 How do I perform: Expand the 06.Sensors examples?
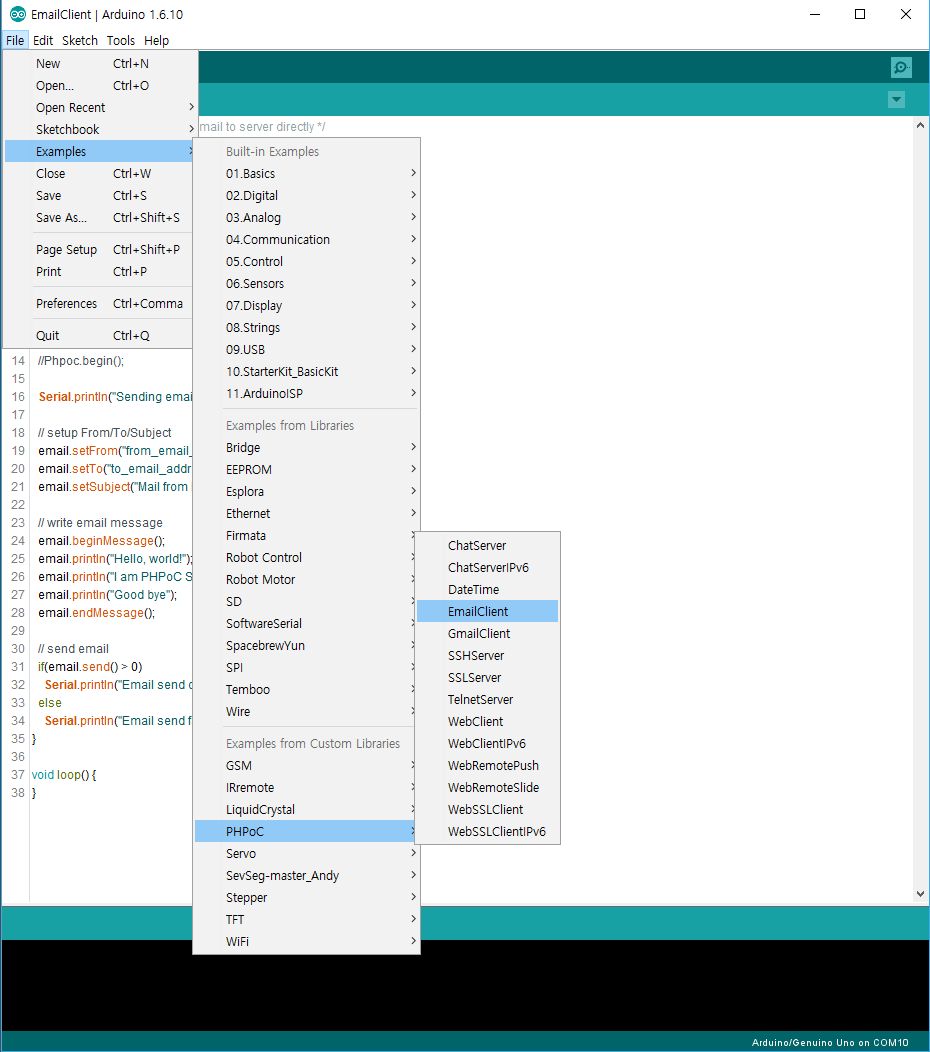pos(307,284)
